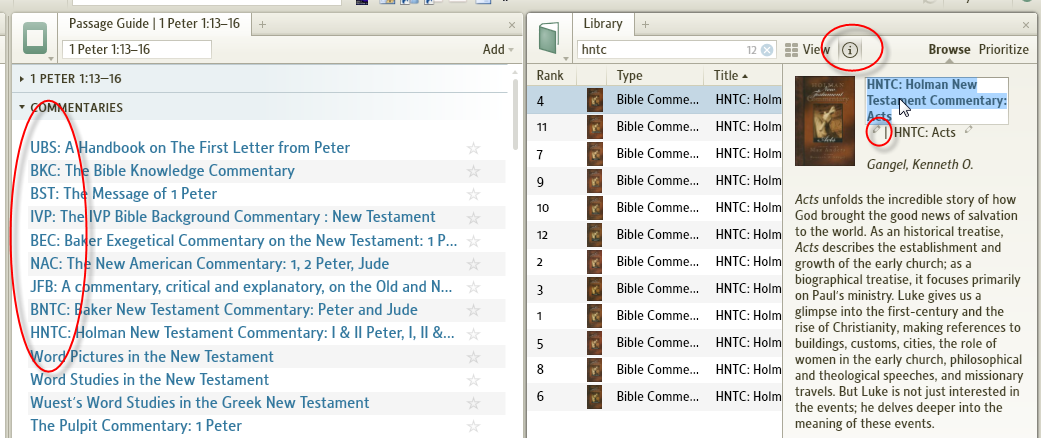
Task: Click the cover icon in rank 1 row
Action: 594,315
